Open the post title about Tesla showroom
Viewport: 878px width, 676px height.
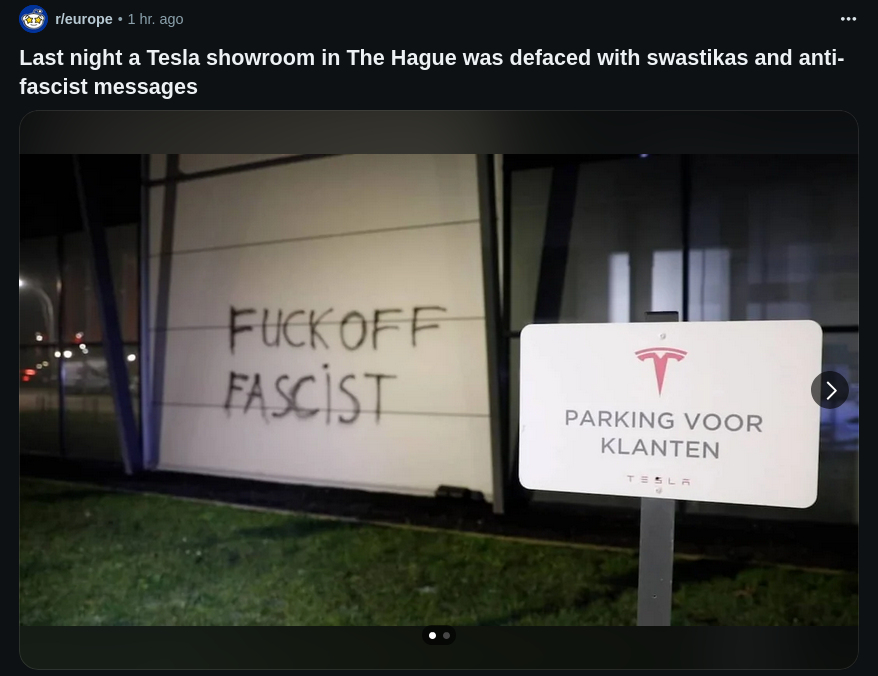[431, 72]
